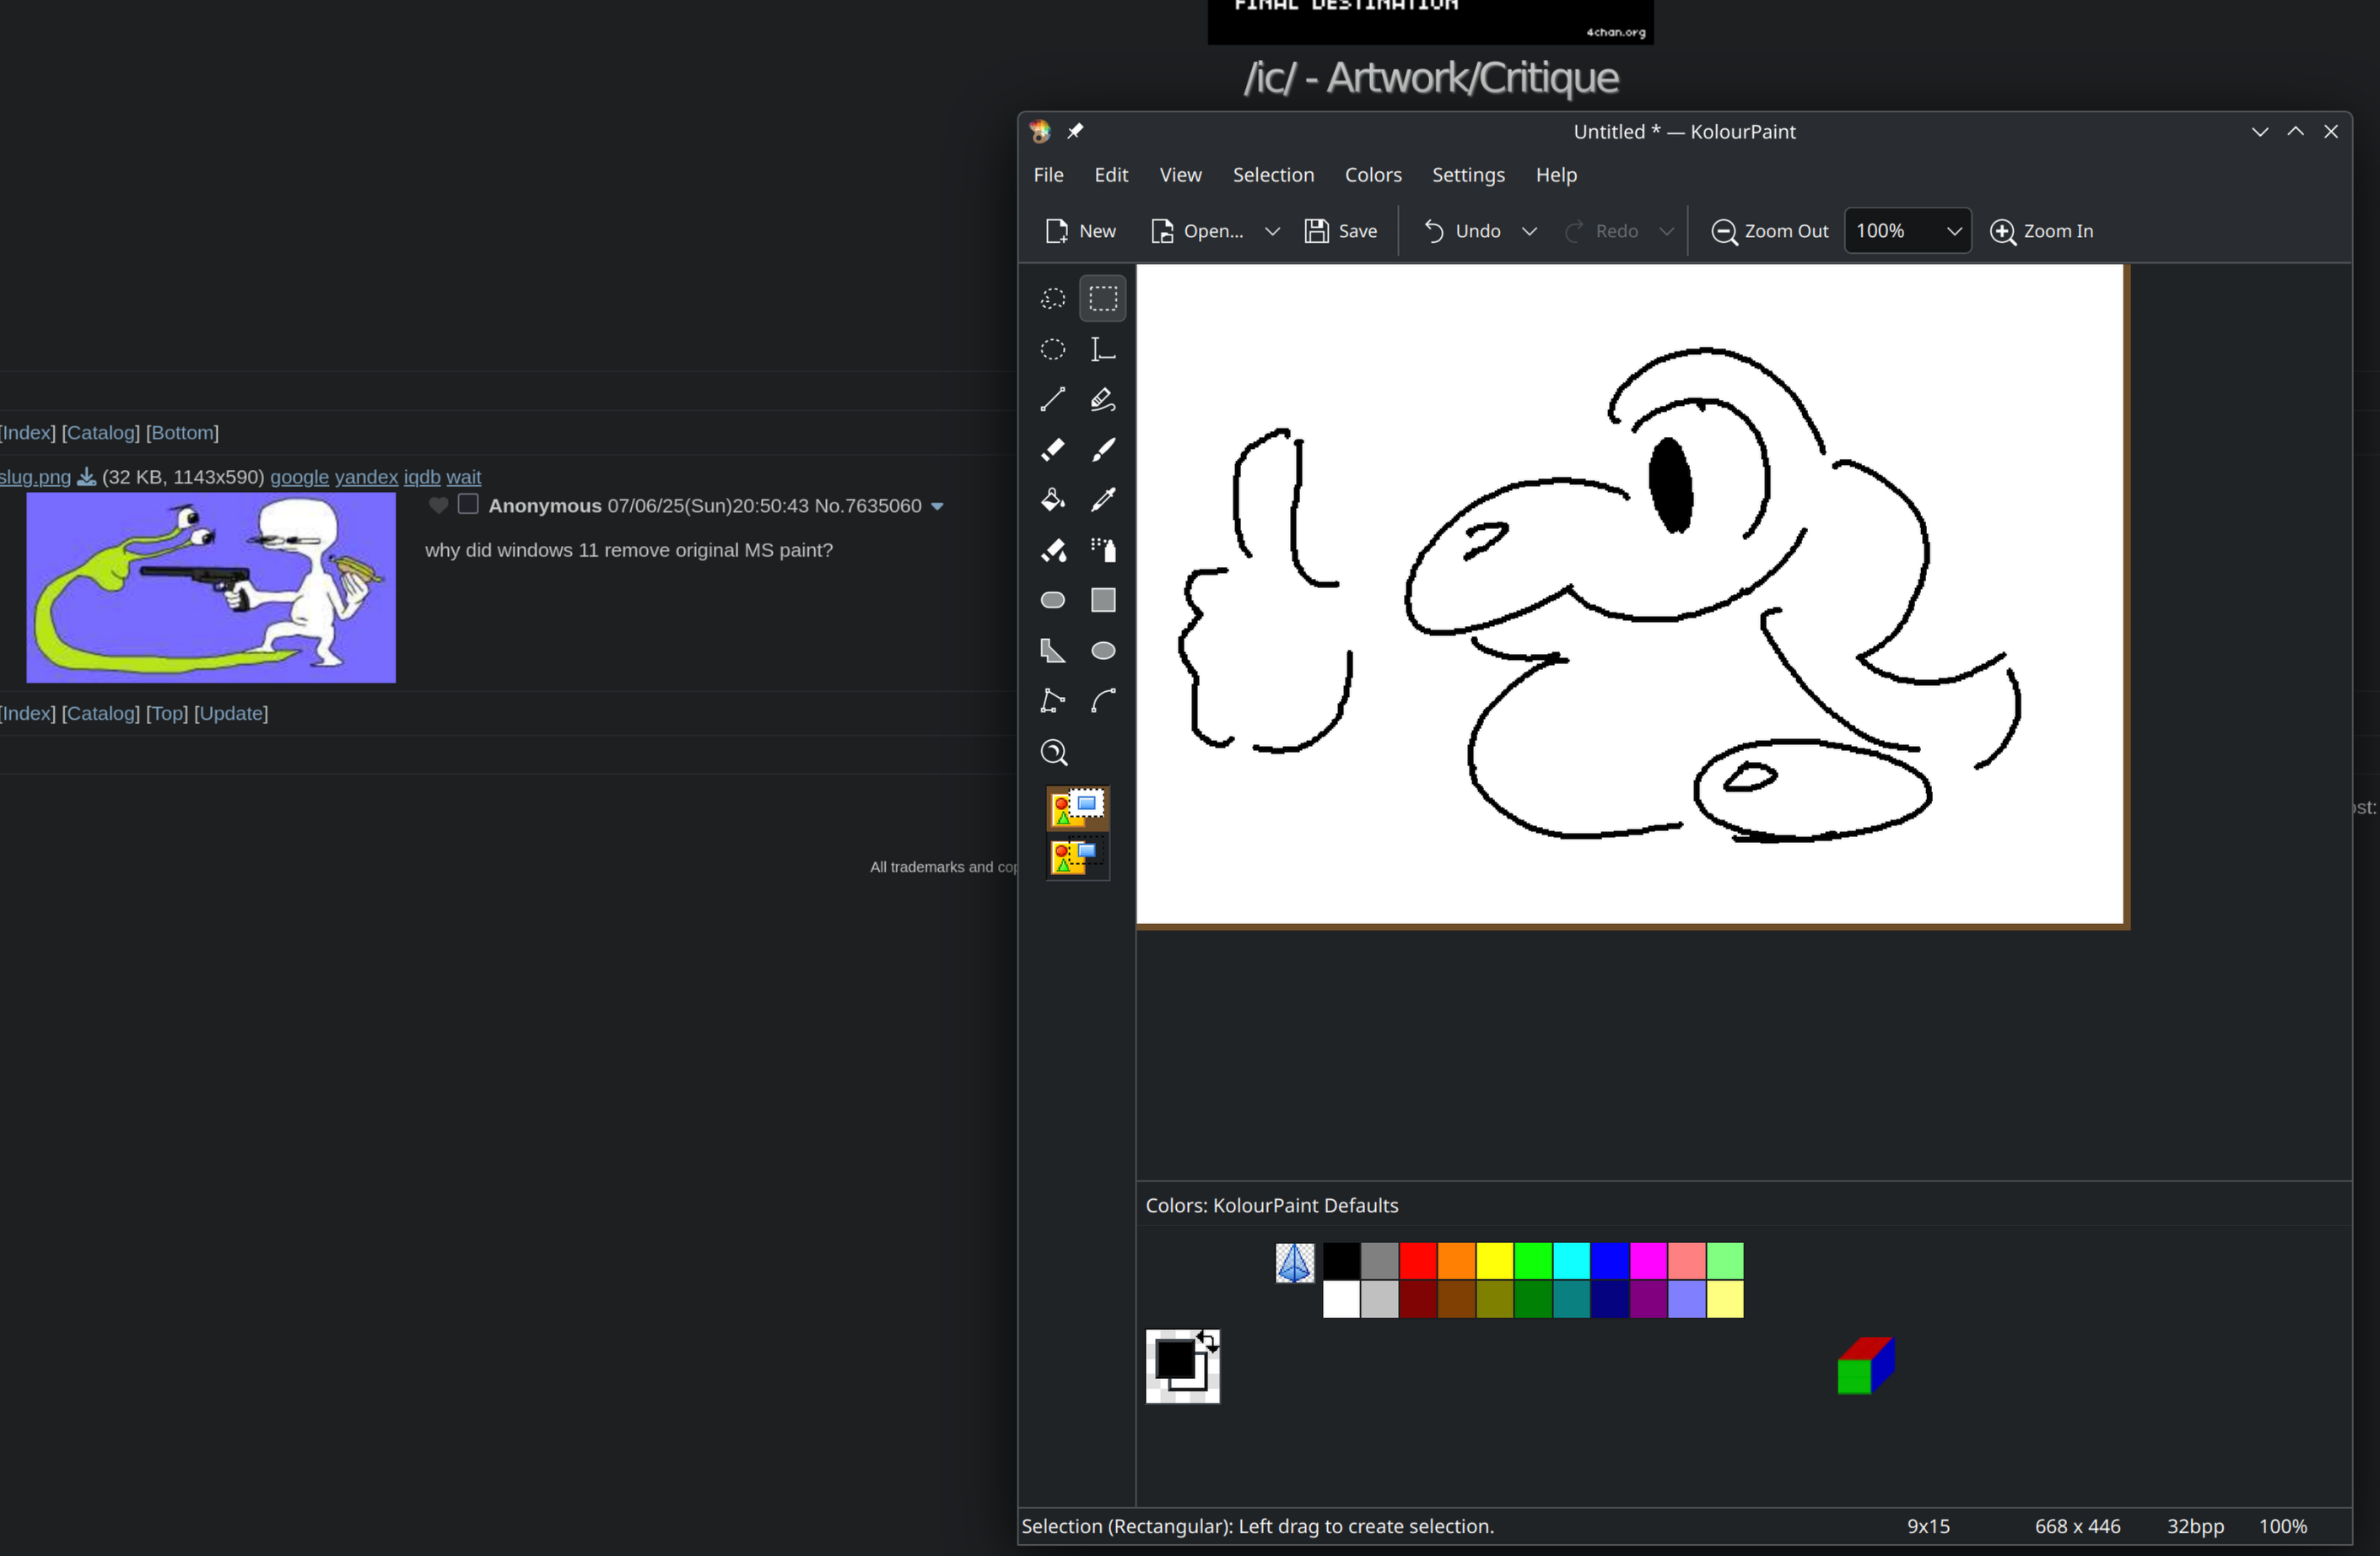Click the download icon beside slug.png
Screen dimensions: 2380x1556
[87, 477]
